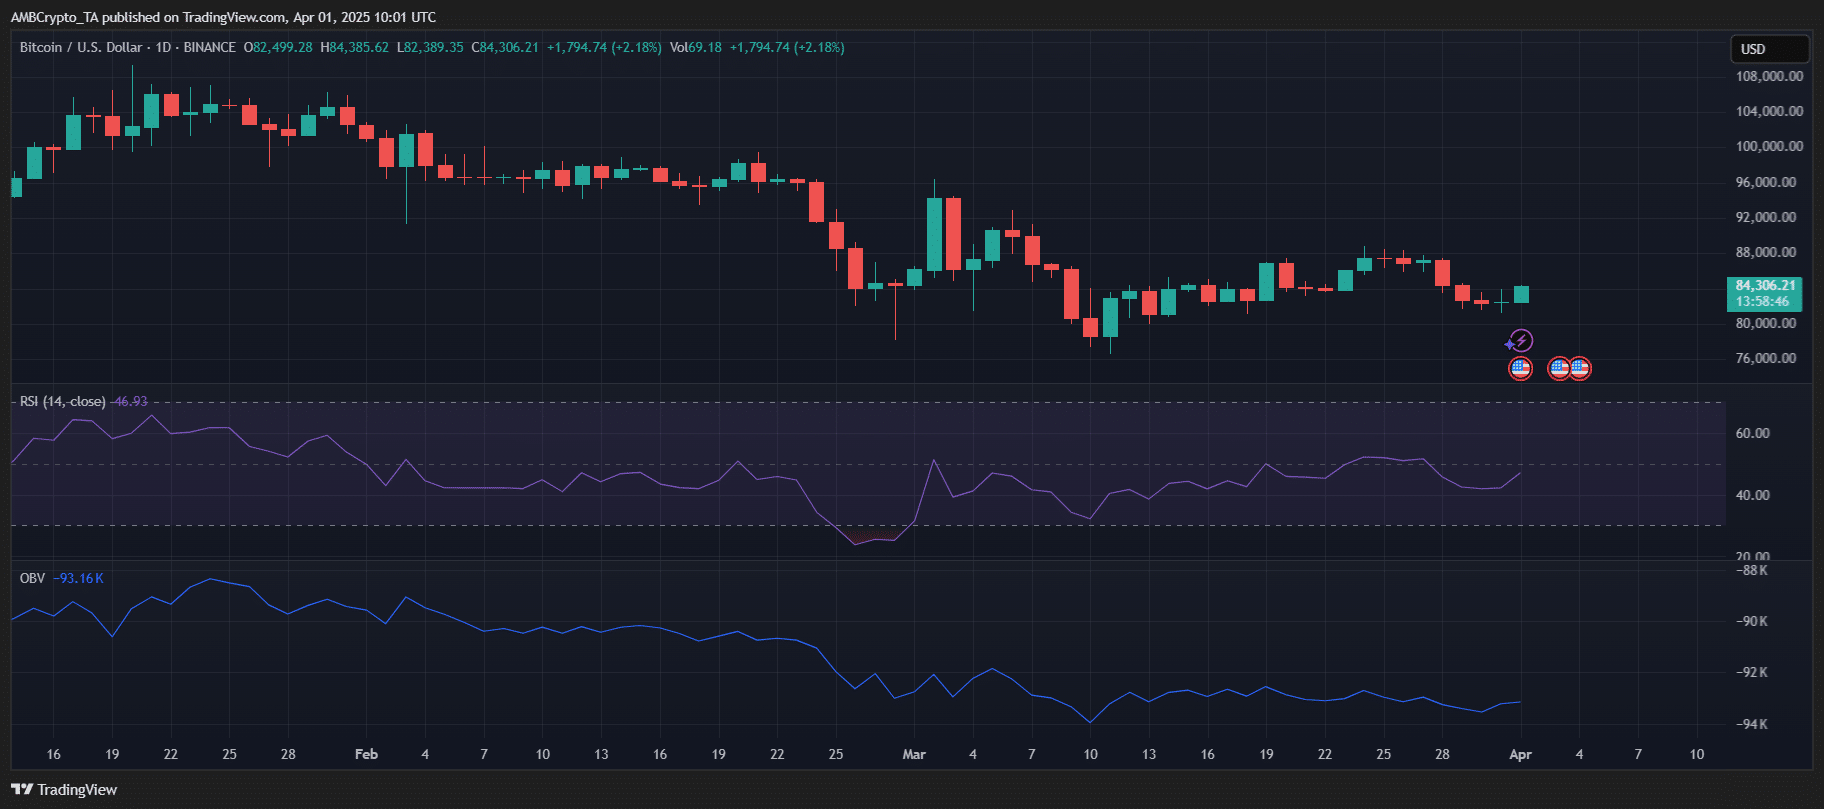Click the Mar label on the time axis
1824x809 pixels.
[x=914, y=754]
